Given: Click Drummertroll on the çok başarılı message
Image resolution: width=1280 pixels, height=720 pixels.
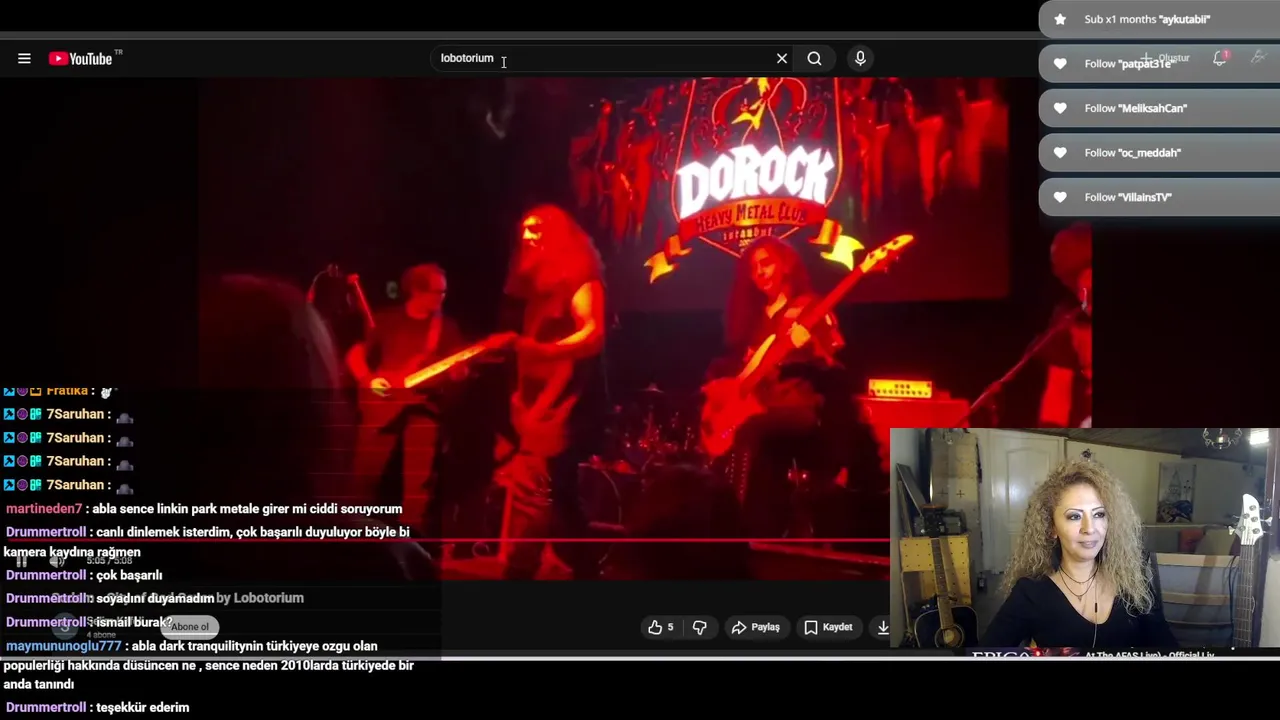Looking at the screenshot, I should pyautogui.click(x=46, y=575).
